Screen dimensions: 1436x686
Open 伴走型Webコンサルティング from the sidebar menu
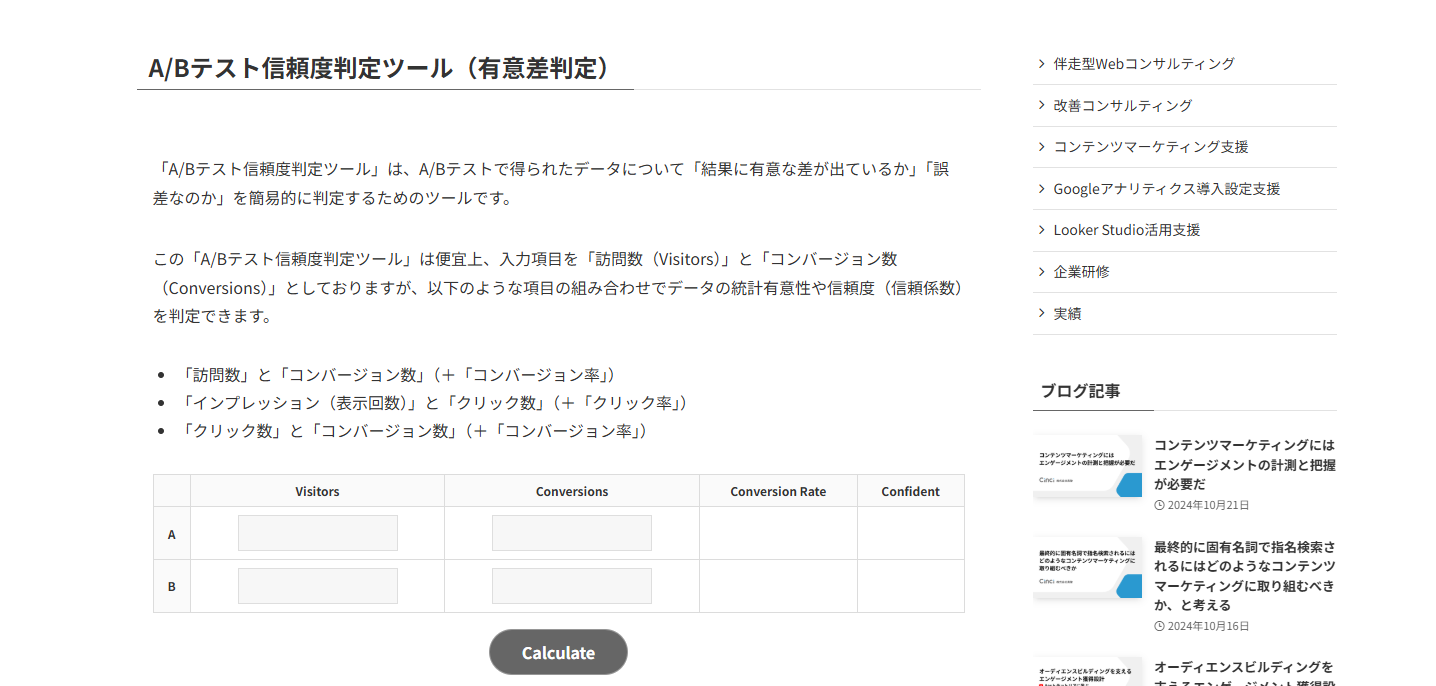point(1142,63)
